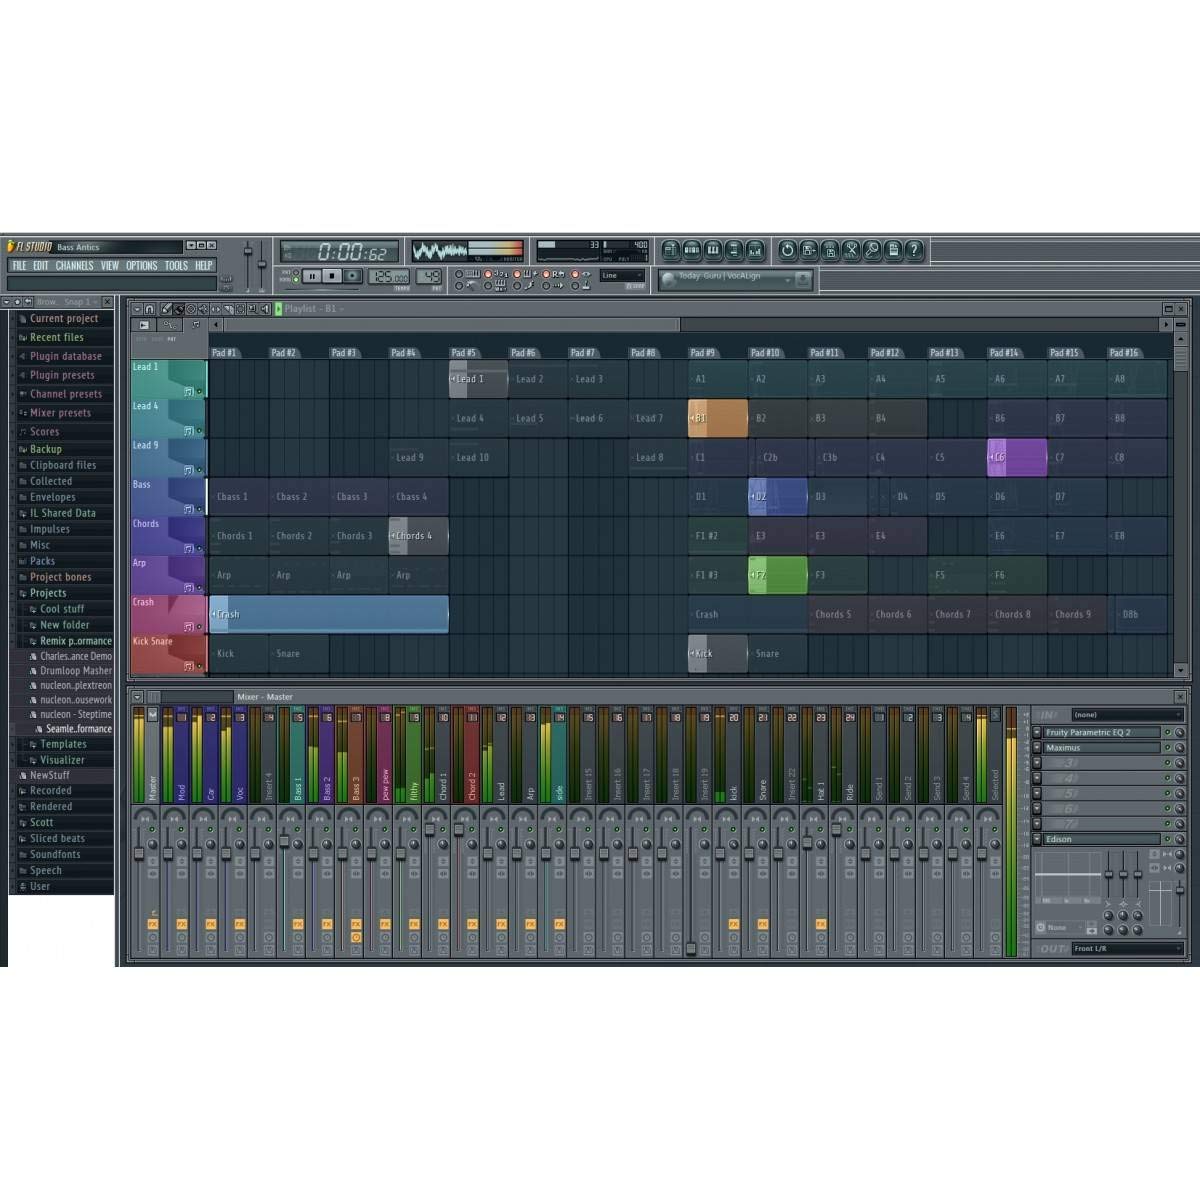The image size is (1200, 1200).
Task: Open the mixer input (none) dropdown
Action: [x=1126, y=715]
